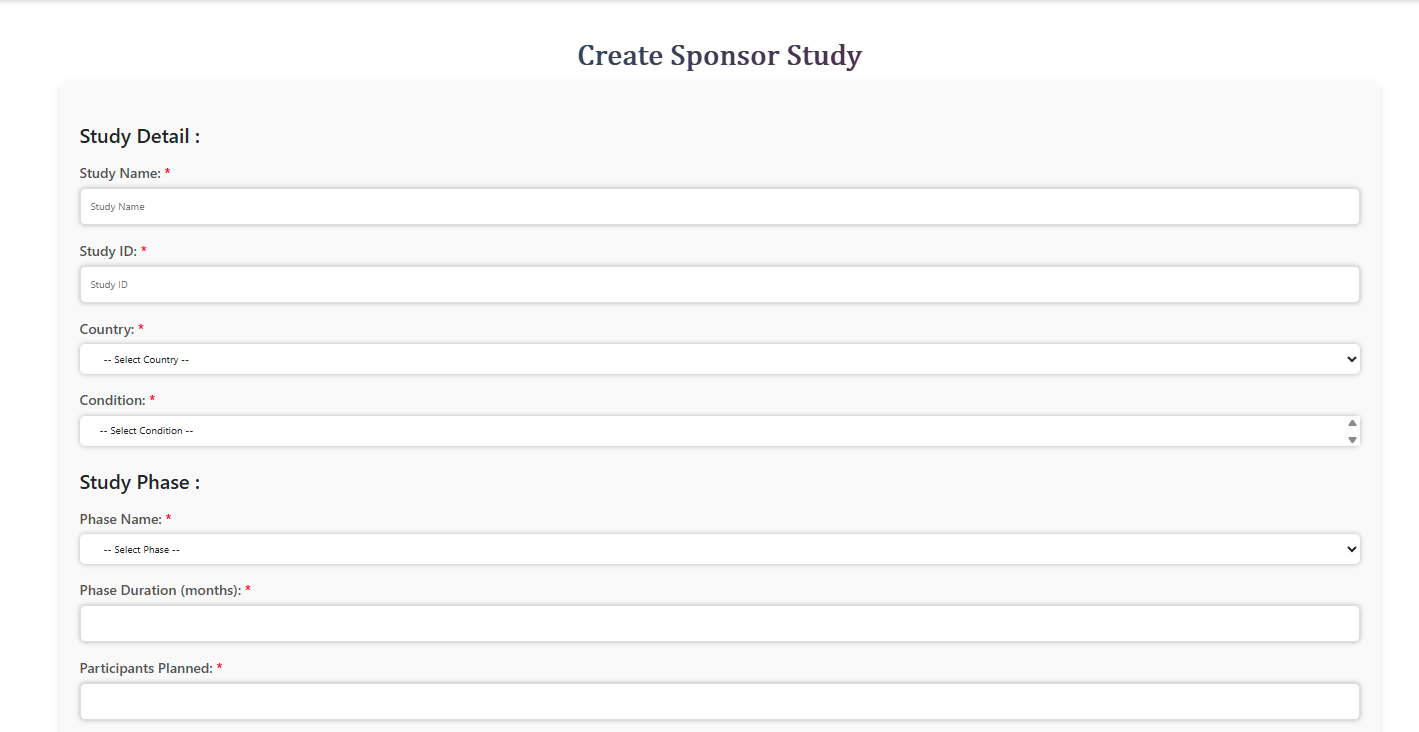Viewport: 1419px width, 732px height.
Task: Click the 'Country:' field label
Action: [106, 328]
